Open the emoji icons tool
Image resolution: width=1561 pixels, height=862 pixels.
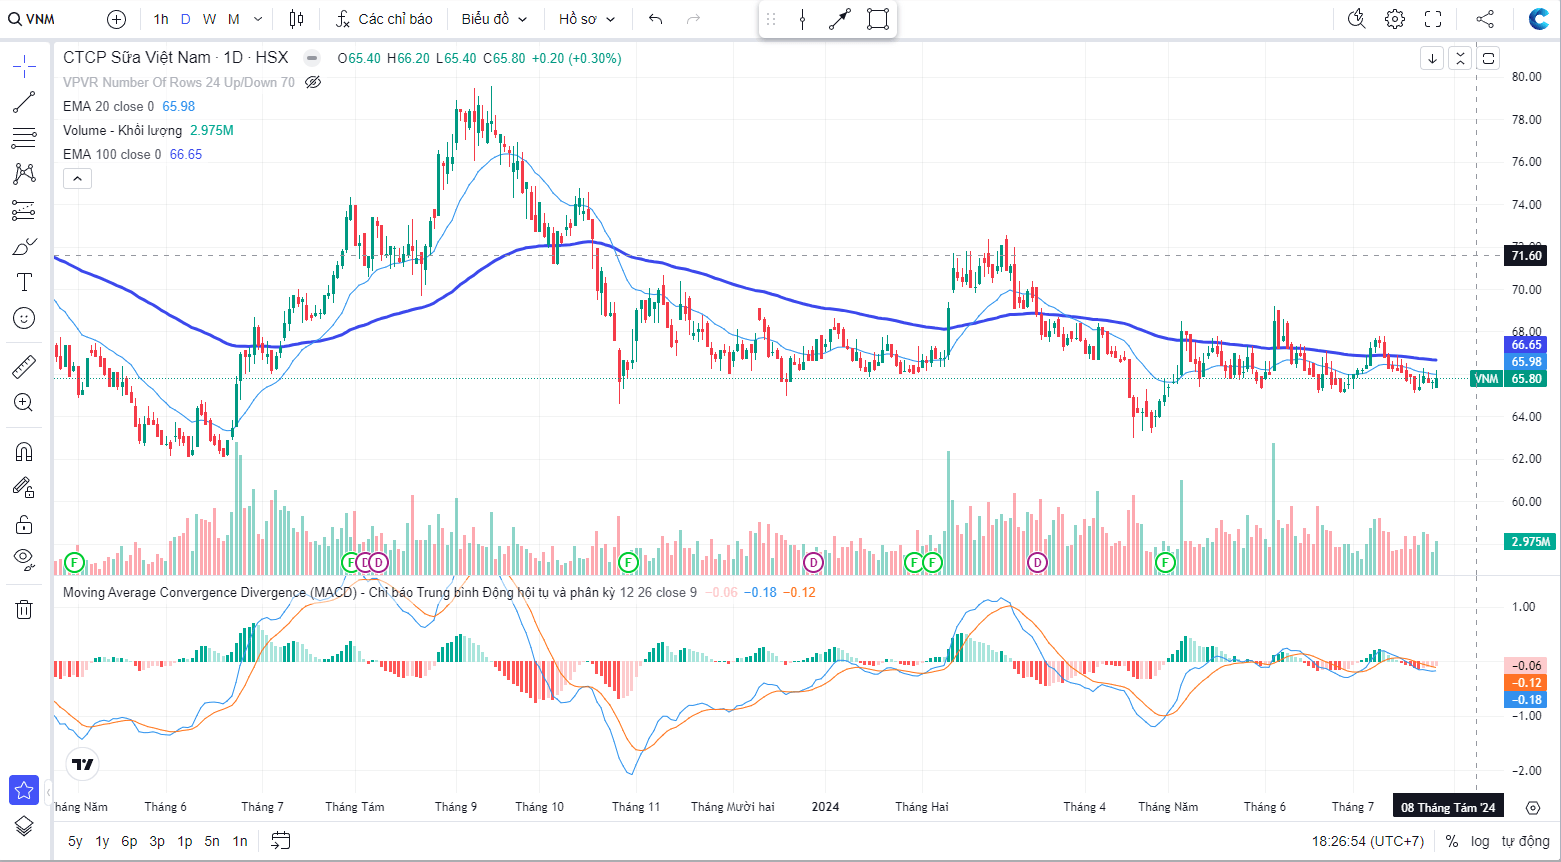coord(24,318)
